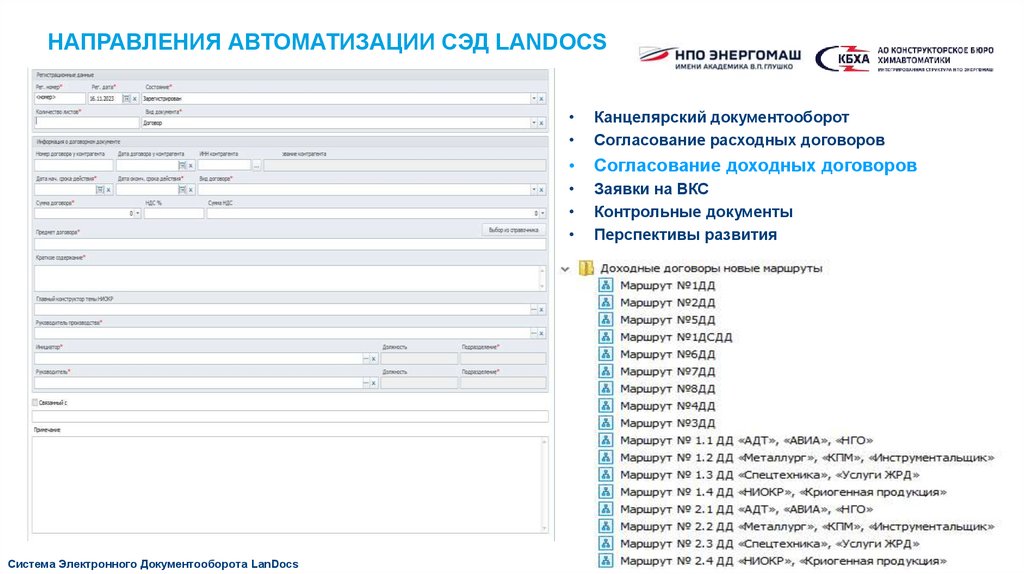The height and width of the screenshot is (574, 1024).
Task: Open the Вид договора dropdown
Action: point(533,189)
